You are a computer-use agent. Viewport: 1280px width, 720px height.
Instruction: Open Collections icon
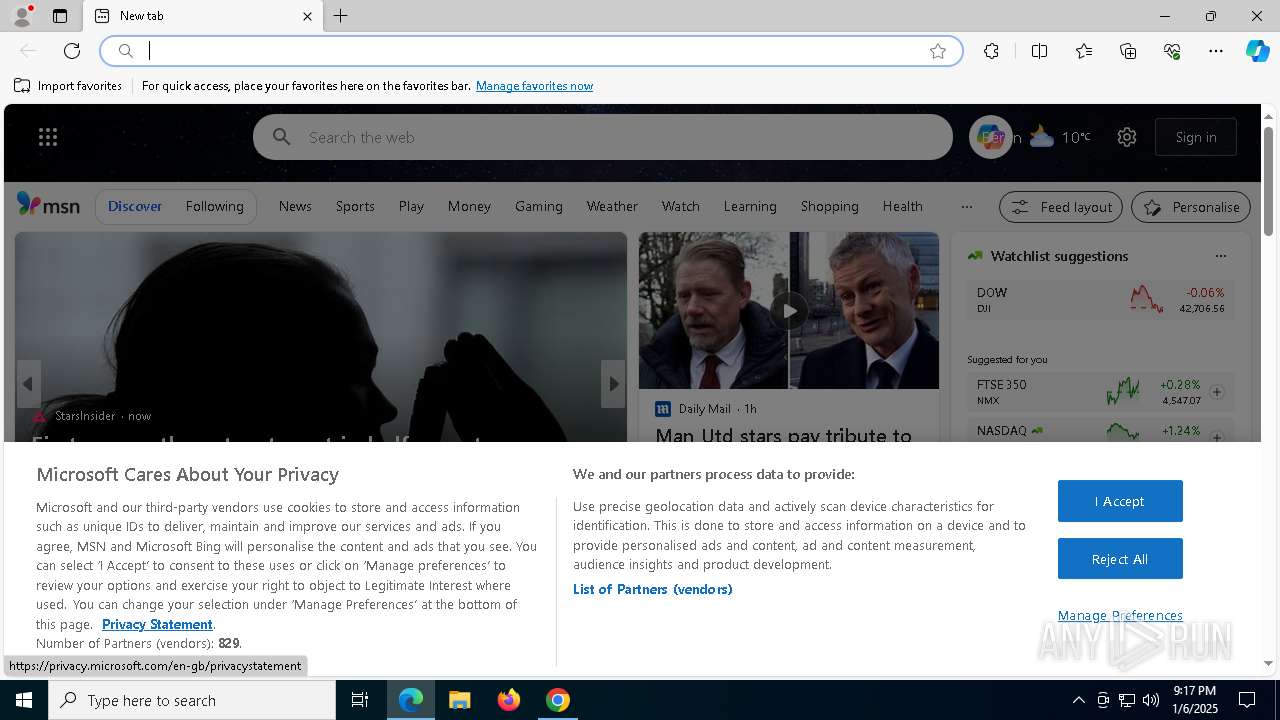coord(1128,51)
